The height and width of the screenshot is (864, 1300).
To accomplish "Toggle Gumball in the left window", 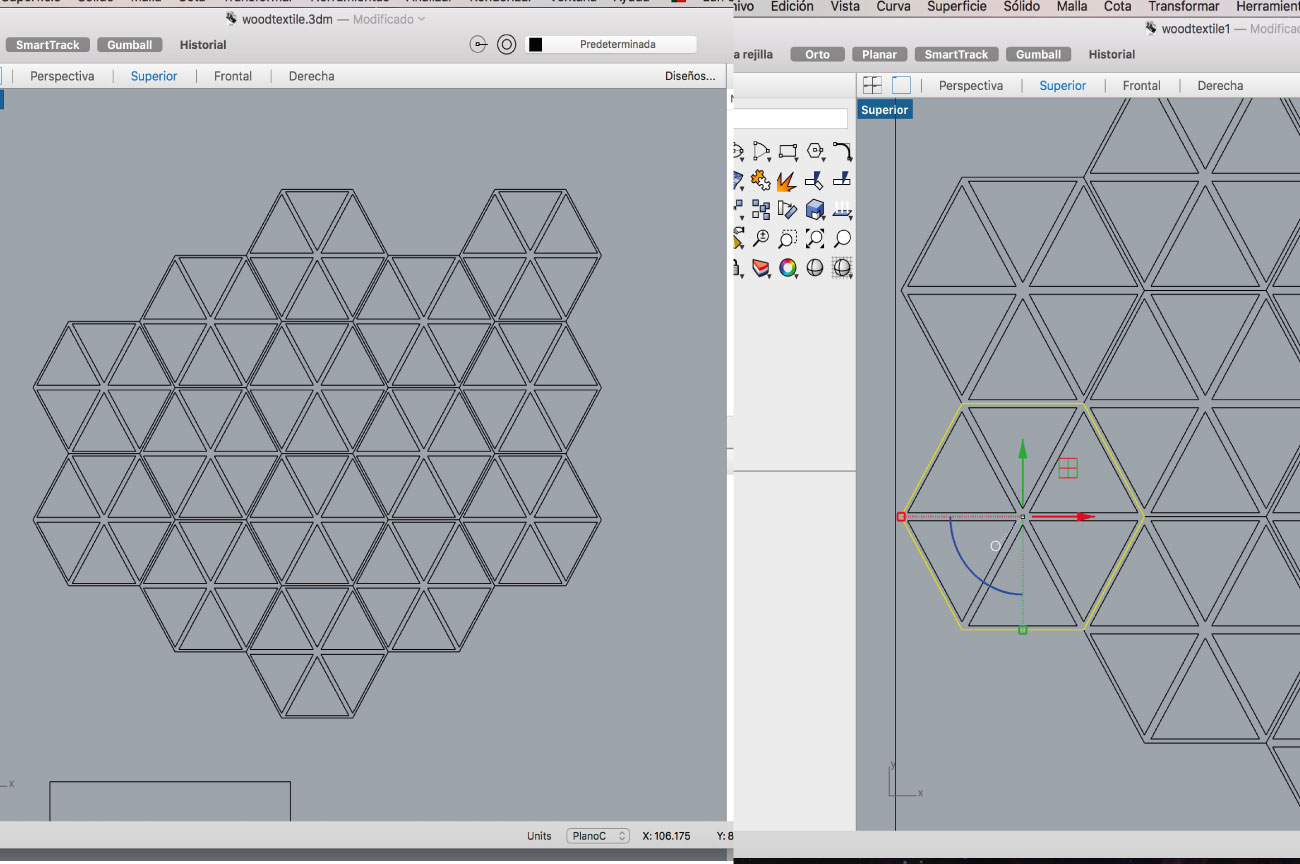I will tap(129, 45).
